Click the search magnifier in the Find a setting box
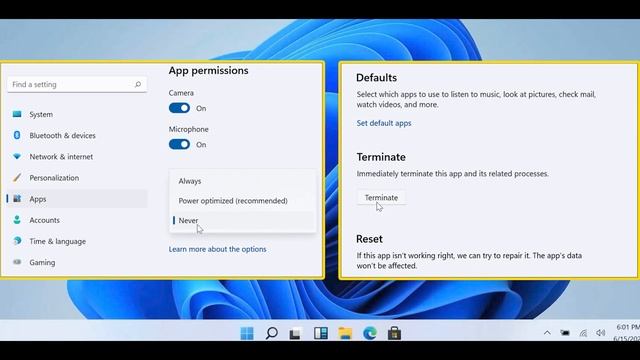 (x=138, y=84)
